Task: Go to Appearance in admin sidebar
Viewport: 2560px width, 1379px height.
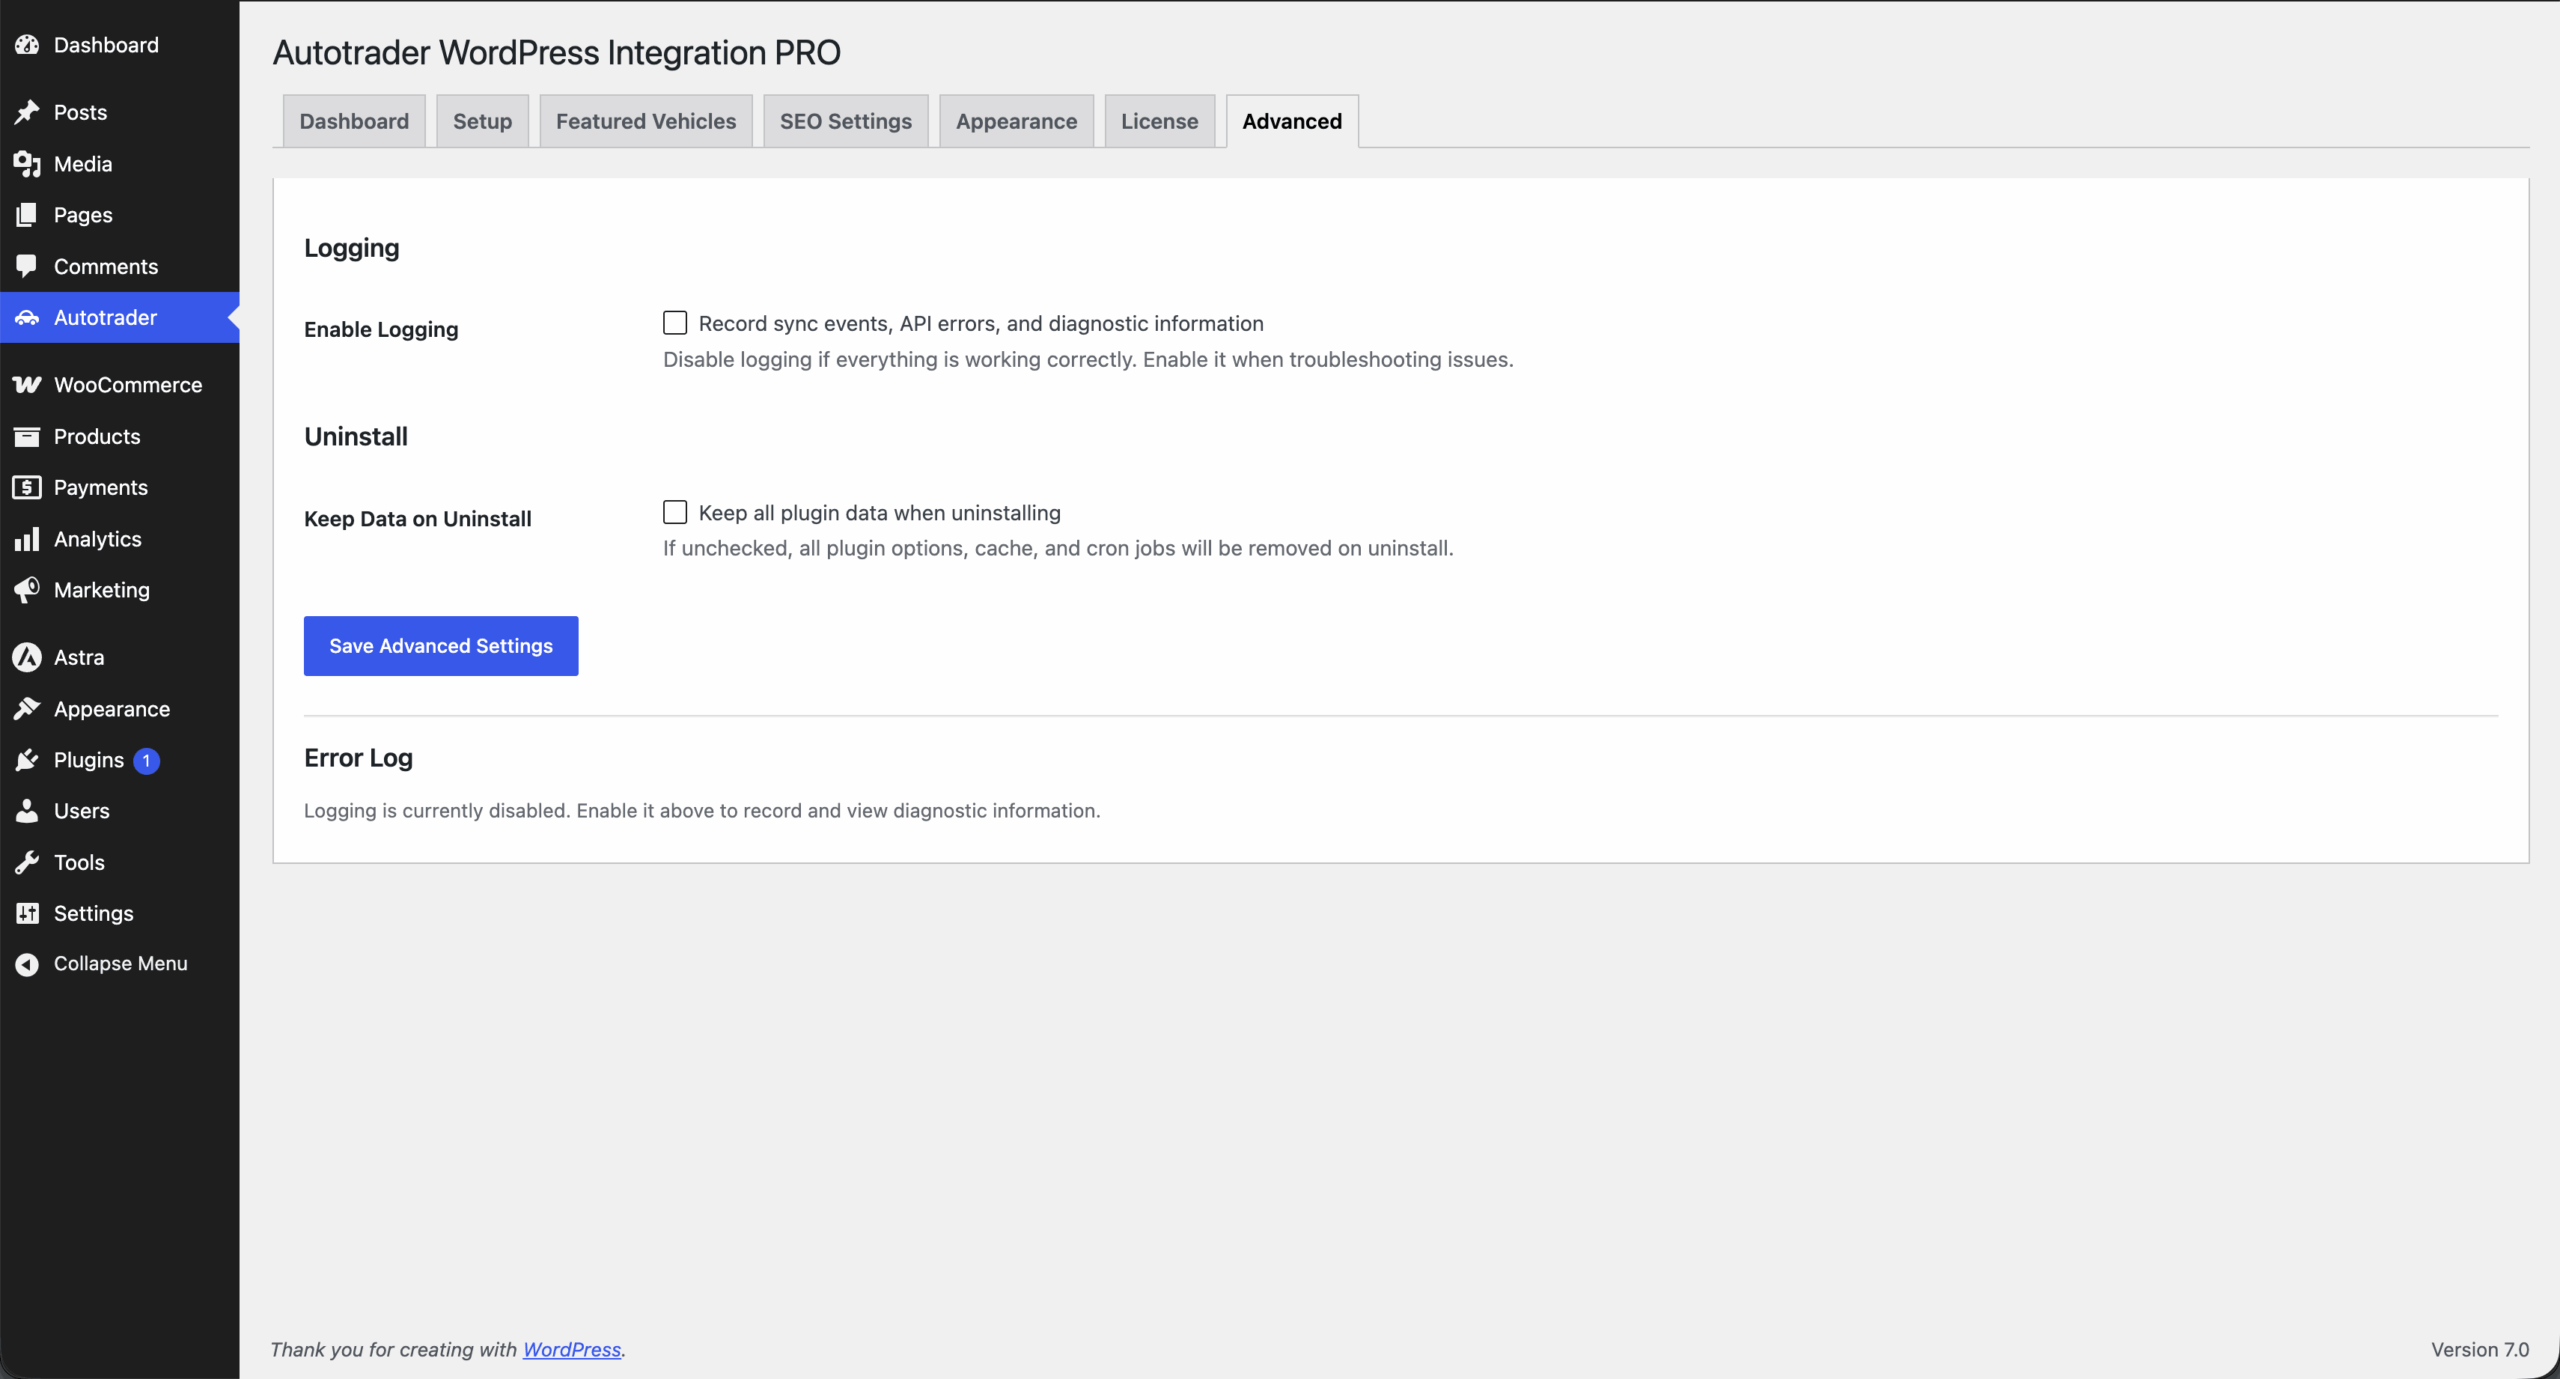Action: coord(120,709)
